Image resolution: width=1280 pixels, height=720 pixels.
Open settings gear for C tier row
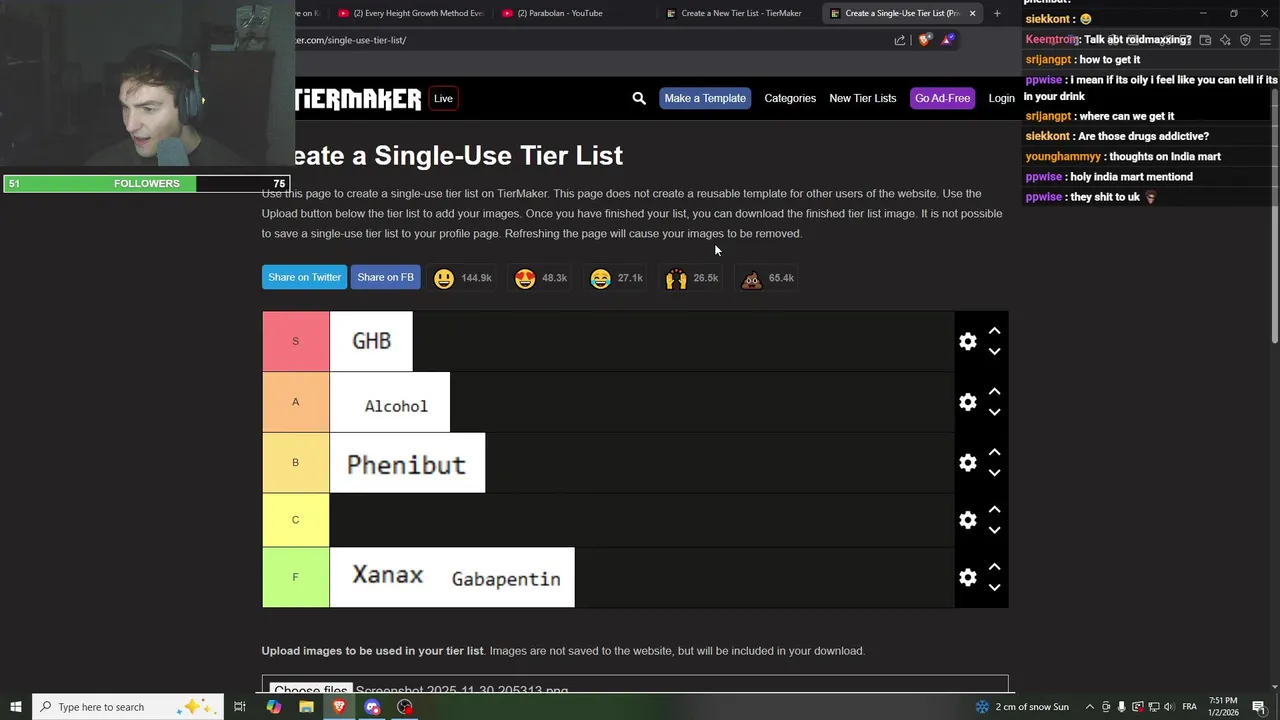[x=968, y=520]
